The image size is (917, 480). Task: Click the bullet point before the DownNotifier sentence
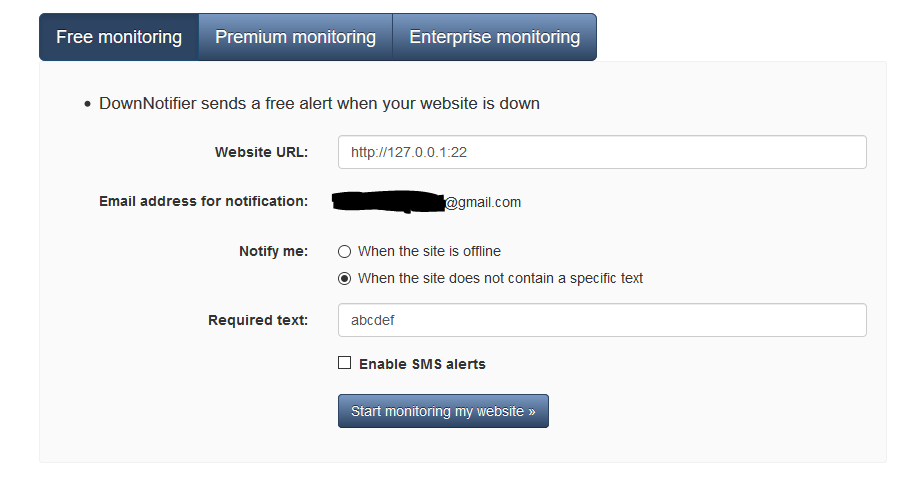[88, 104]
